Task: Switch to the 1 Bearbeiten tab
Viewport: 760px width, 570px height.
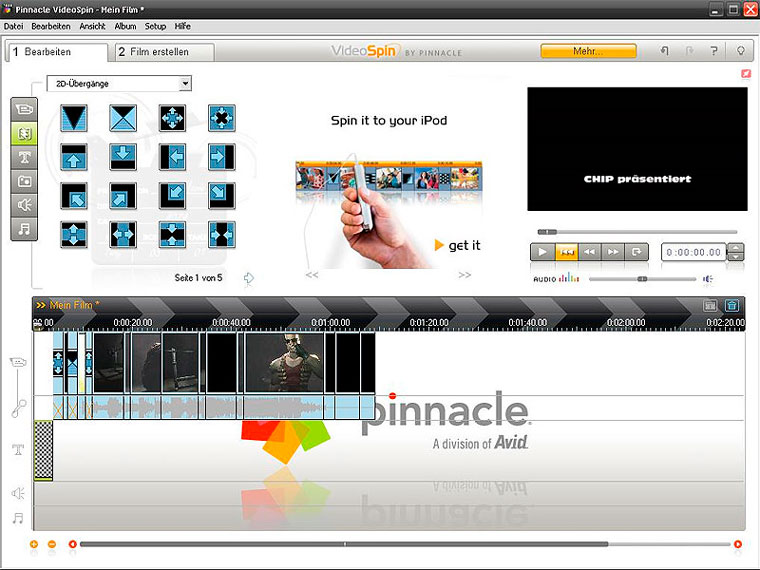Action: pos(57,52)
